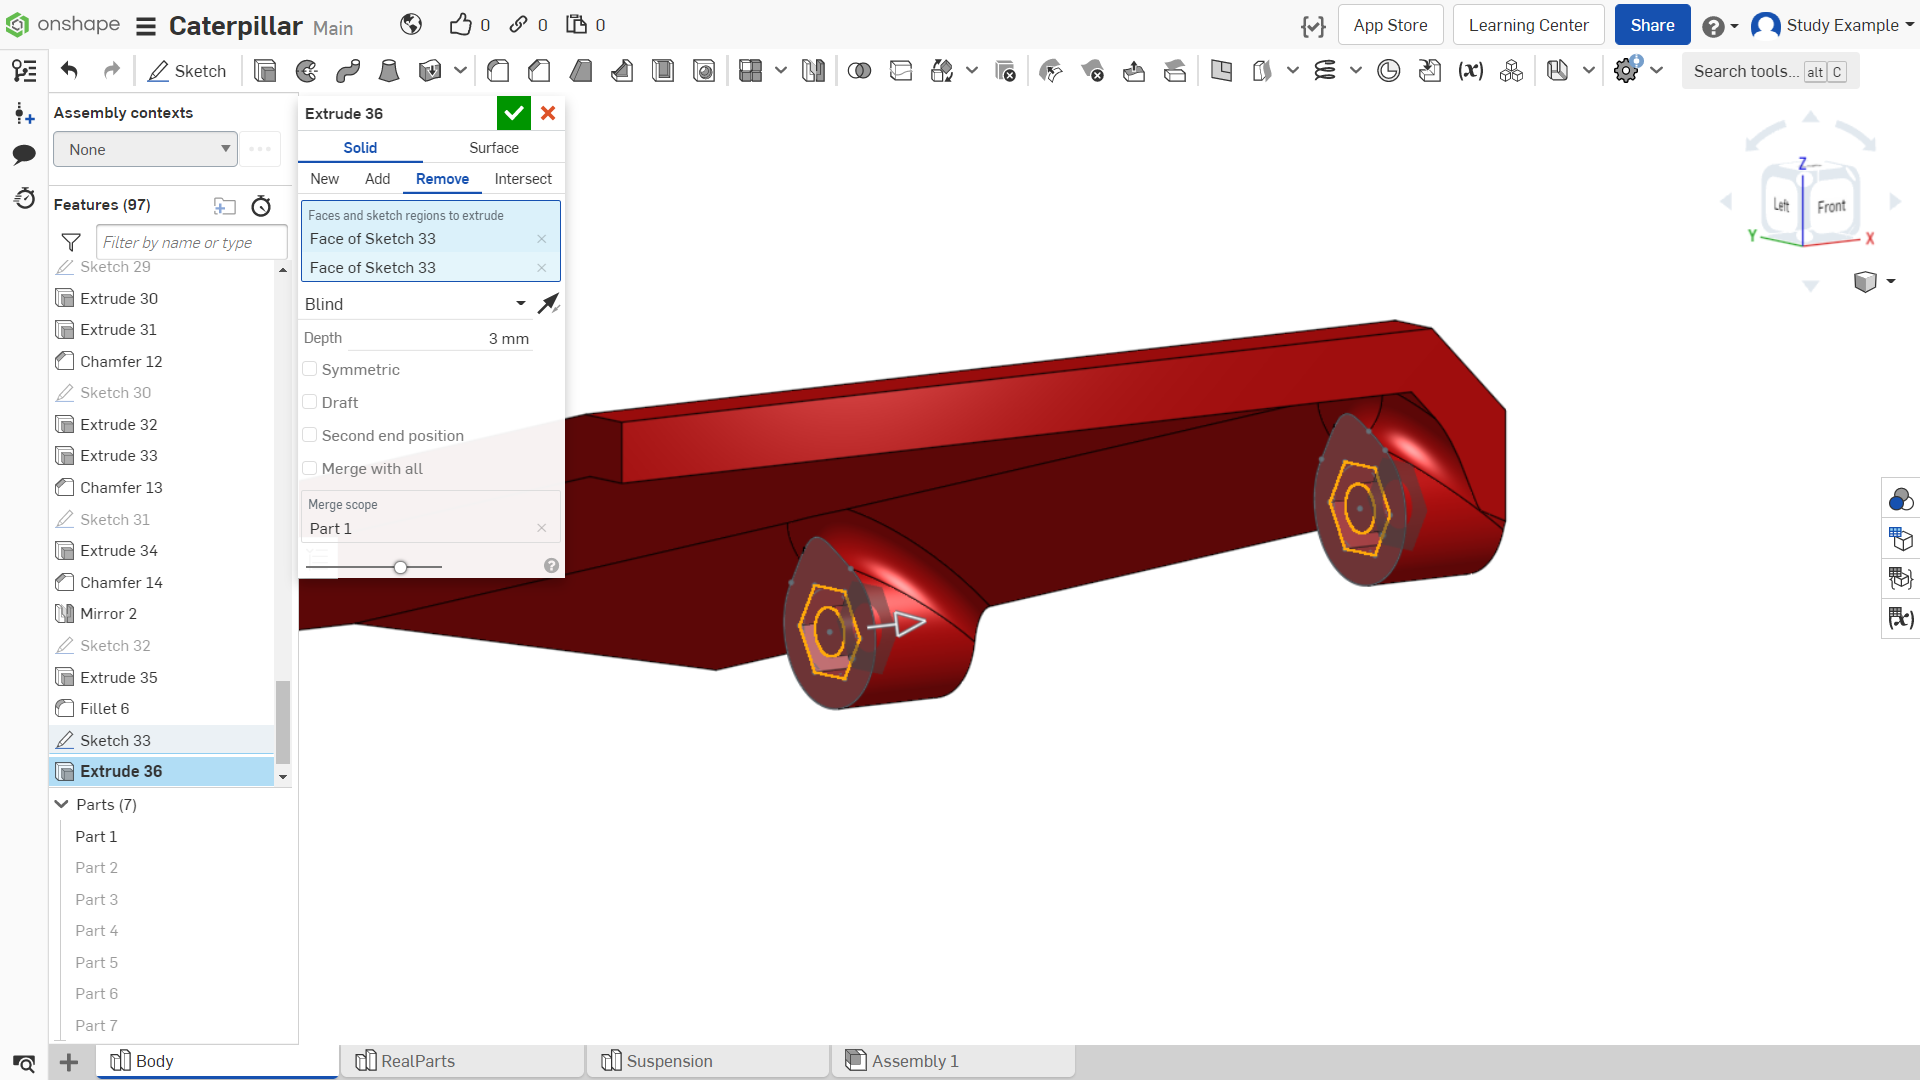Select the Shell tool icon

(x=663, y=71)
